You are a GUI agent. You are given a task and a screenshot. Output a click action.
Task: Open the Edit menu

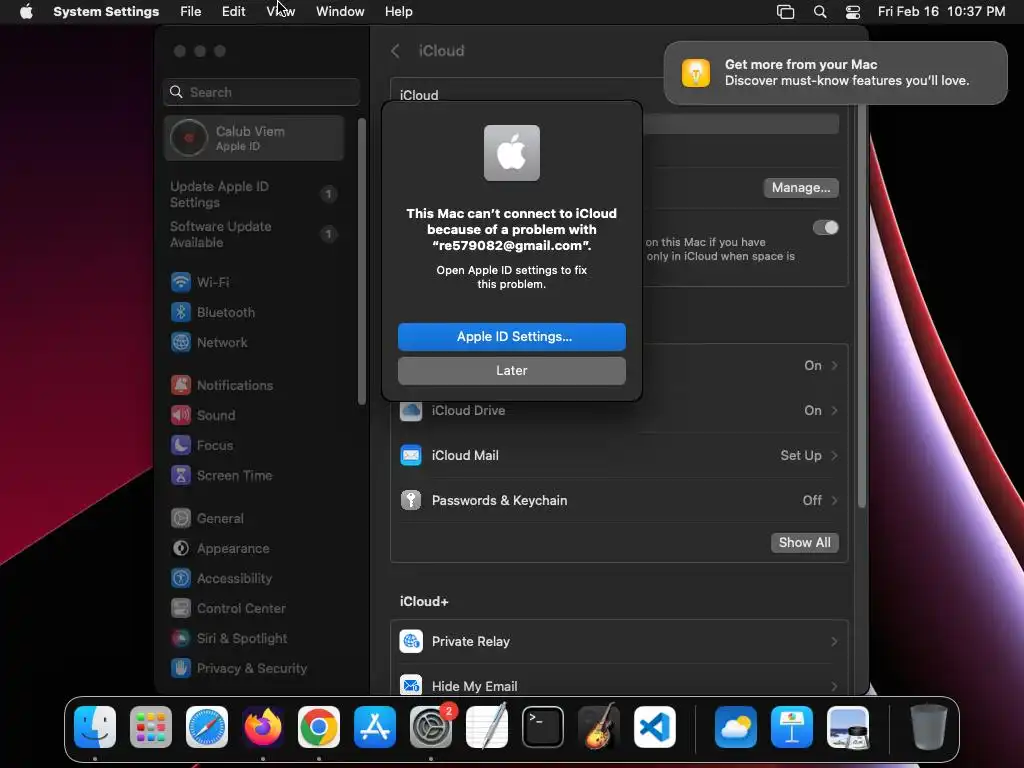[x=233, y=11]
